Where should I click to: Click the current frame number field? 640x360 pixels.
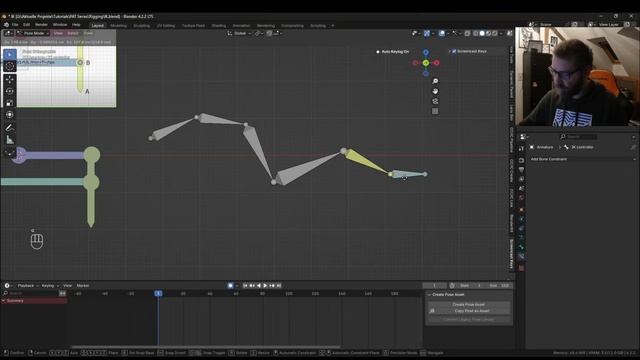(x=434, y=286)
